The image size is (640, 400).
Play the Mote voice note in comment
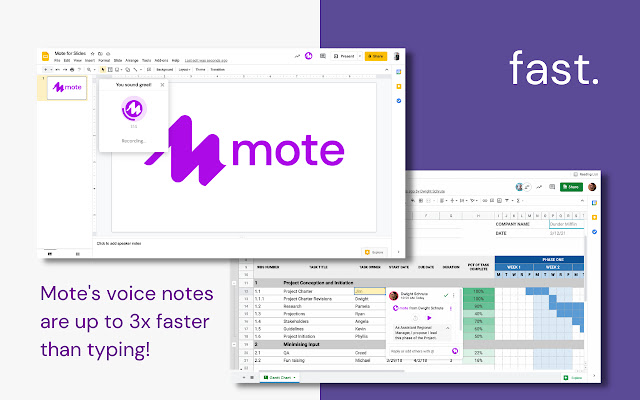tap(429, 318)
